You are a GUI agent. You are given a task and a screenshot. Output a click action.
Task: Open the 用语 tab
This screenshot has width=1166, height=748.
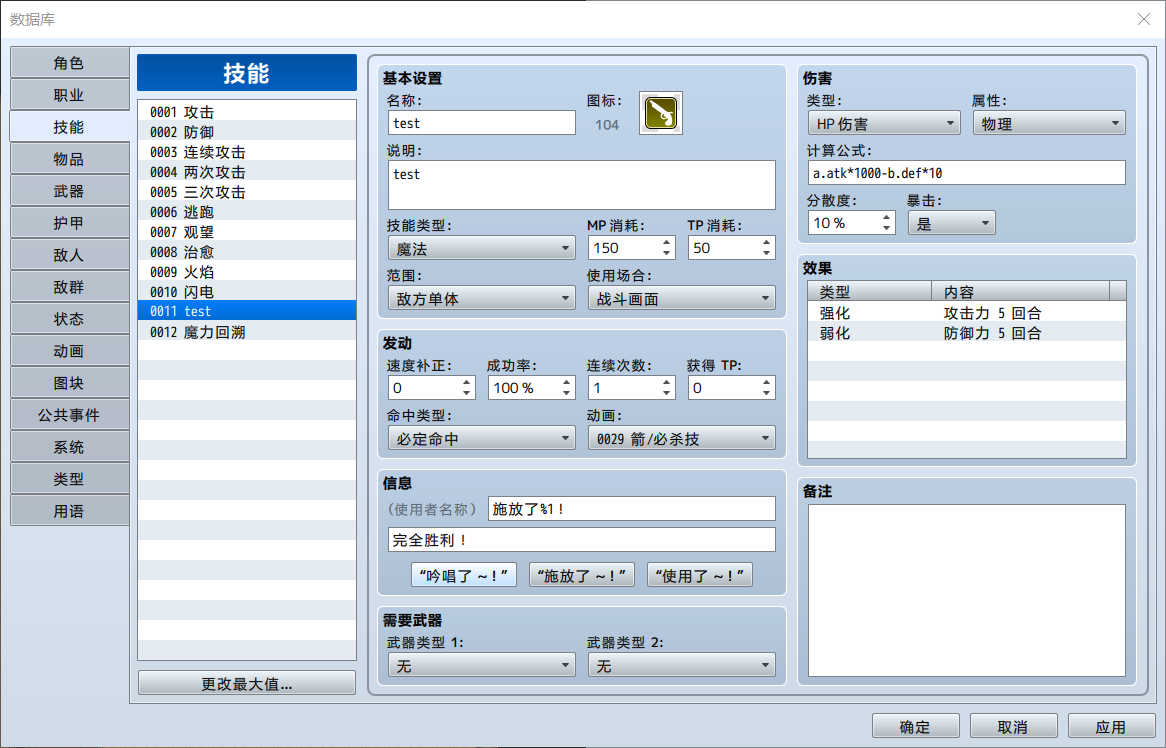click(x=69, y=511)
